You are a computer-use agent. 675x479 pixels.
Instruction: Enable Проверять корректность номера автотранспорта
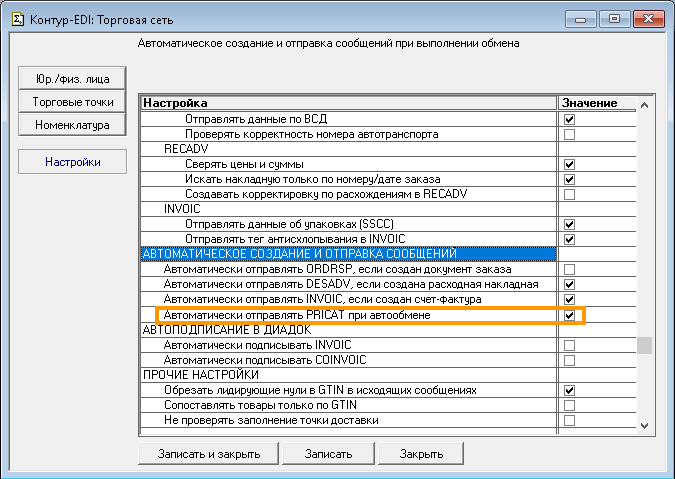pos(569,134)
